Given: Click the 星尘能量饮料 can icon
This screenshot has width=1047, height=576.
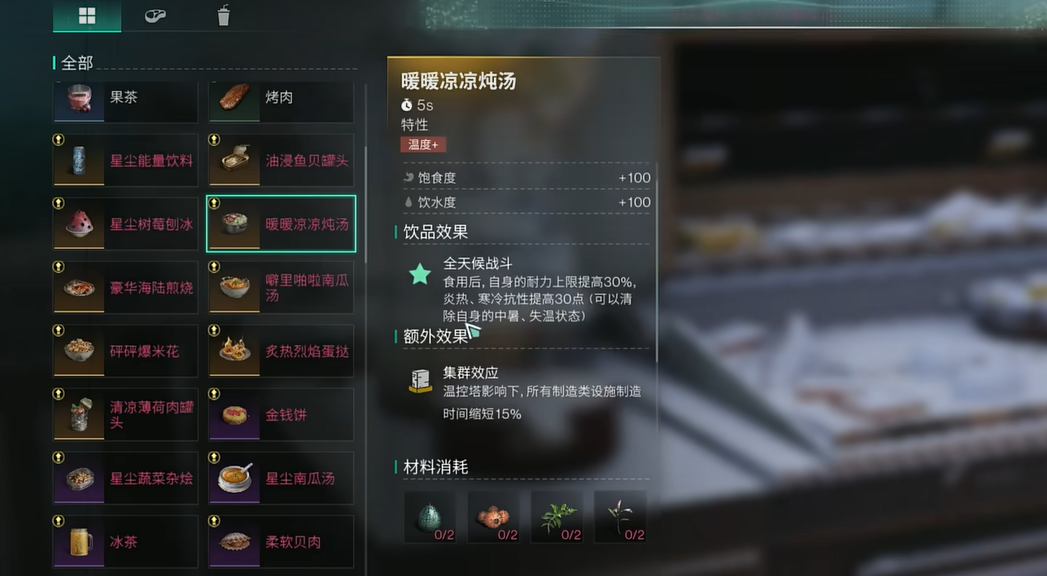Looking at the screenshot, I should [79, 160].
